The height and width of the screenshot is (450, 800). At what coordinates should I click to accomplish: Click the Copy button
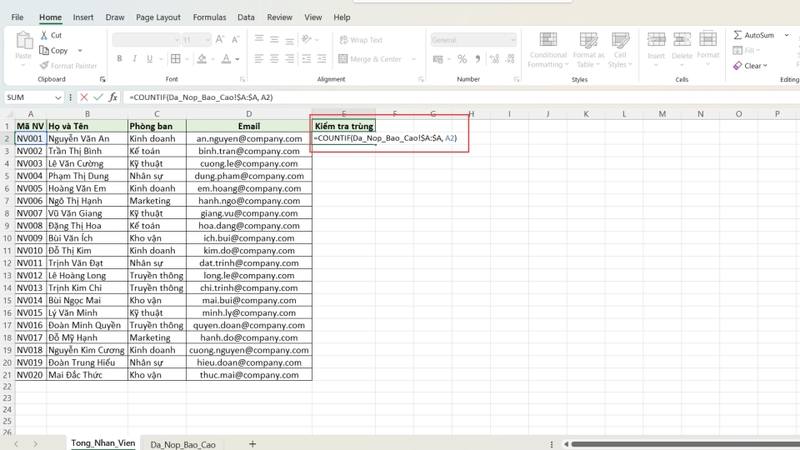pos(54,51)
